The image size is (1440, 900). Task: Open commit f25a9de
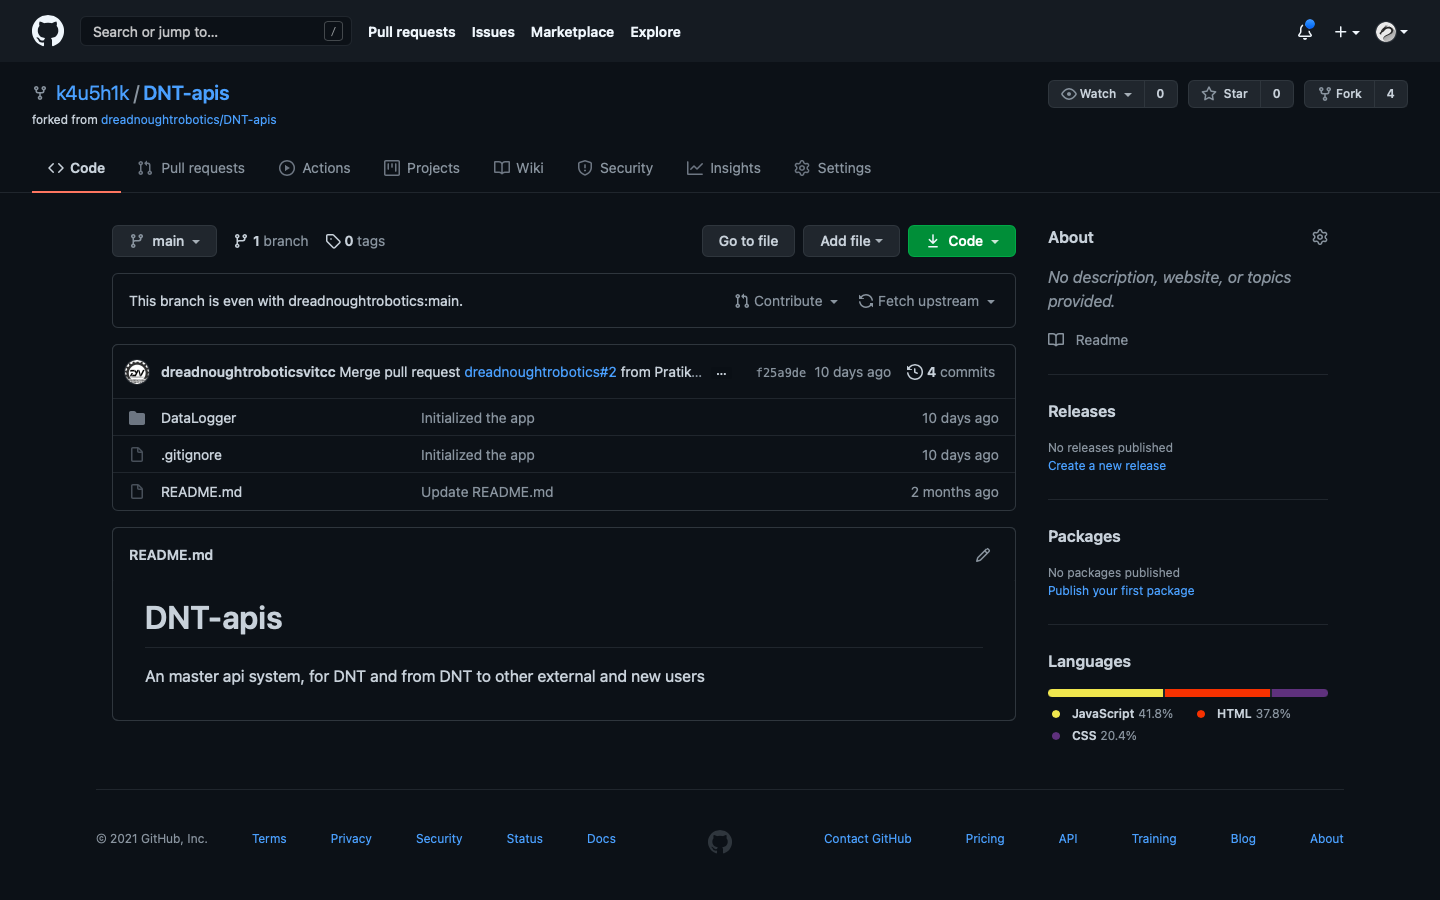click(781, 373)
